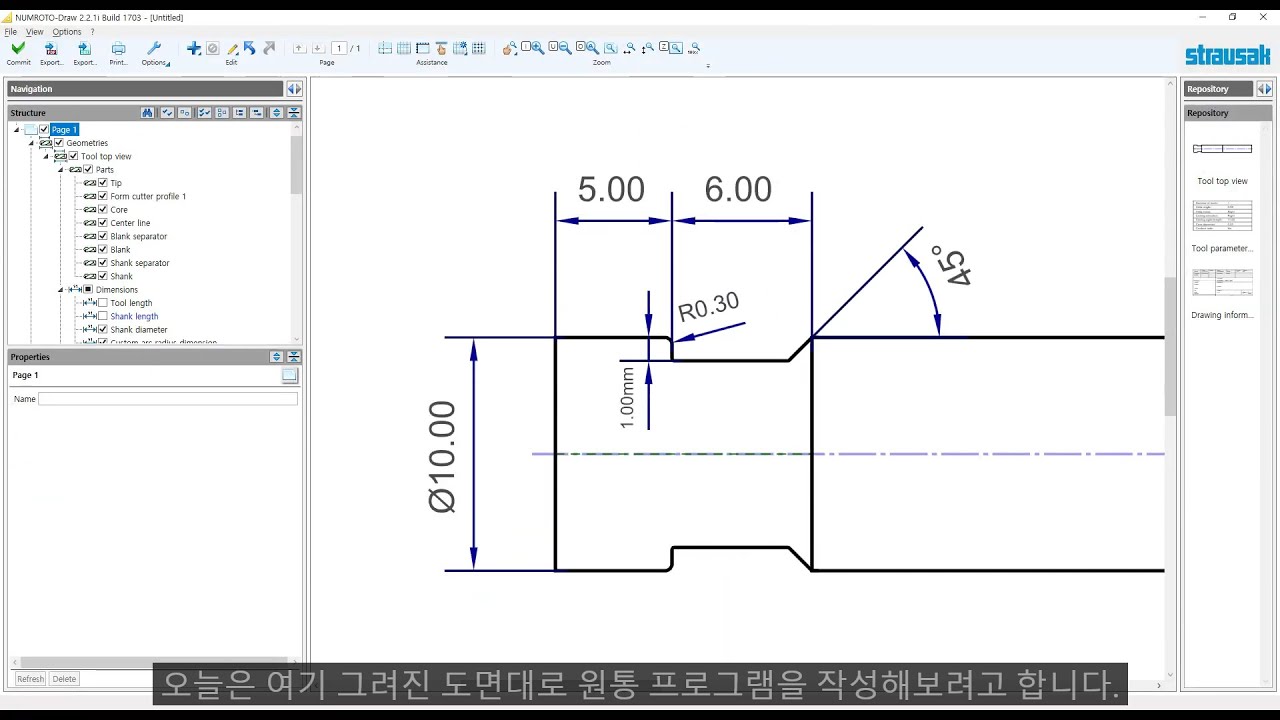Click the Assistance grid icon with blue cells

[x=403, y=48]
